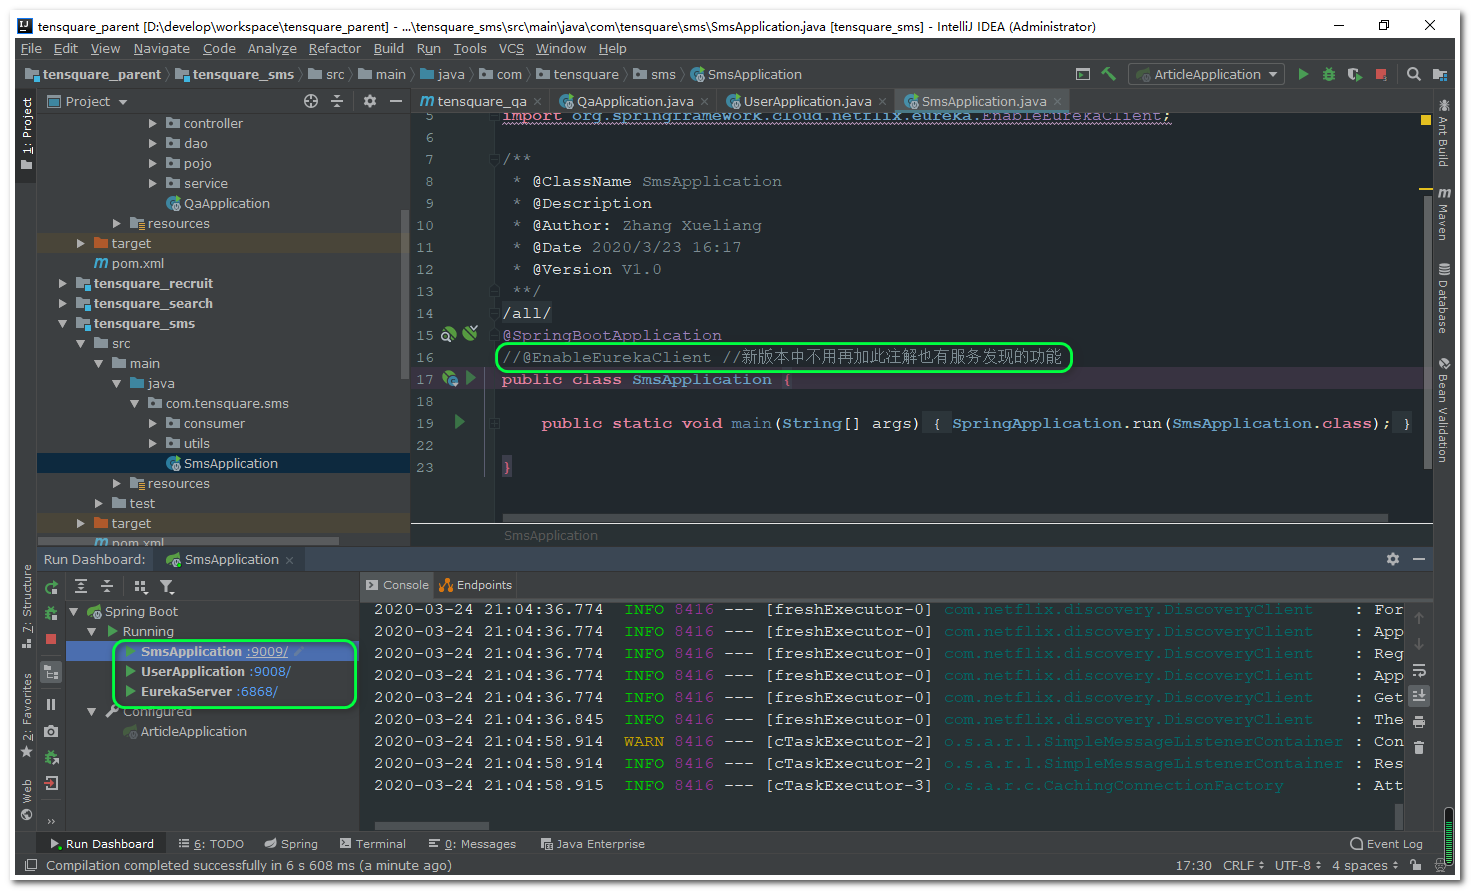This screenshot has width=1471, height=891.
Task: Run with coverage from the top toolbar
Action: click(1355, 74)
